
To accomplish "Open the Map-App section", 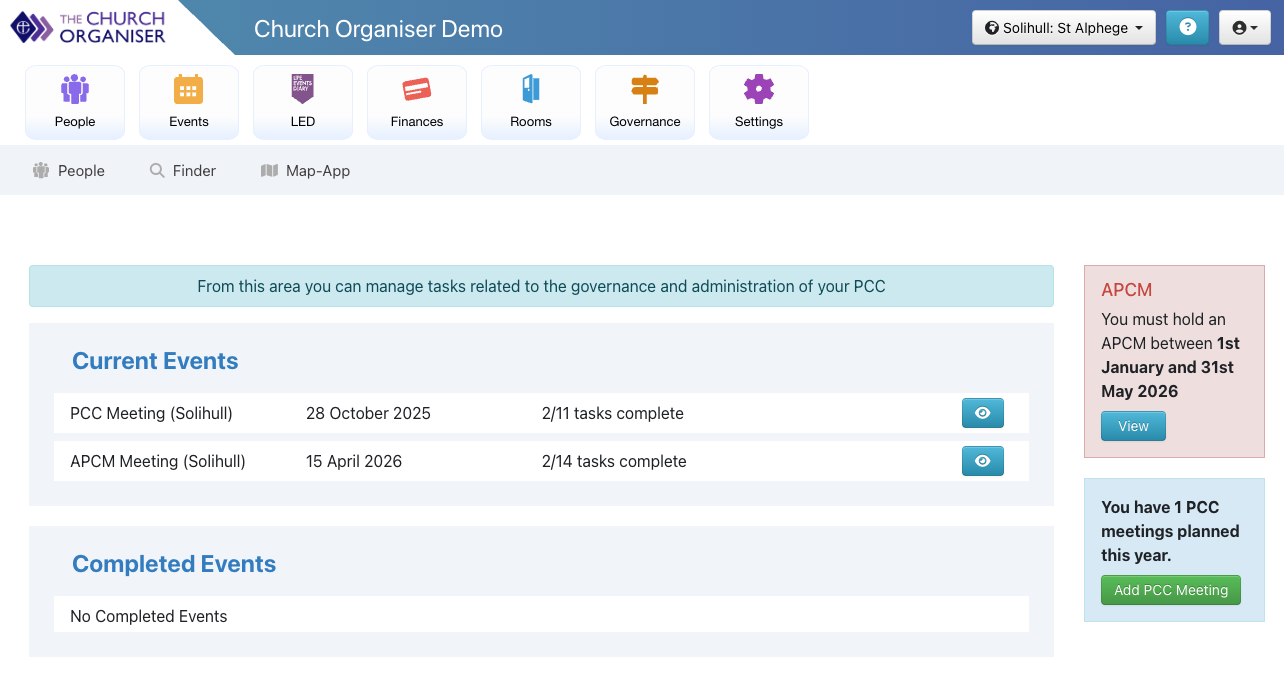I will [305, 170].
